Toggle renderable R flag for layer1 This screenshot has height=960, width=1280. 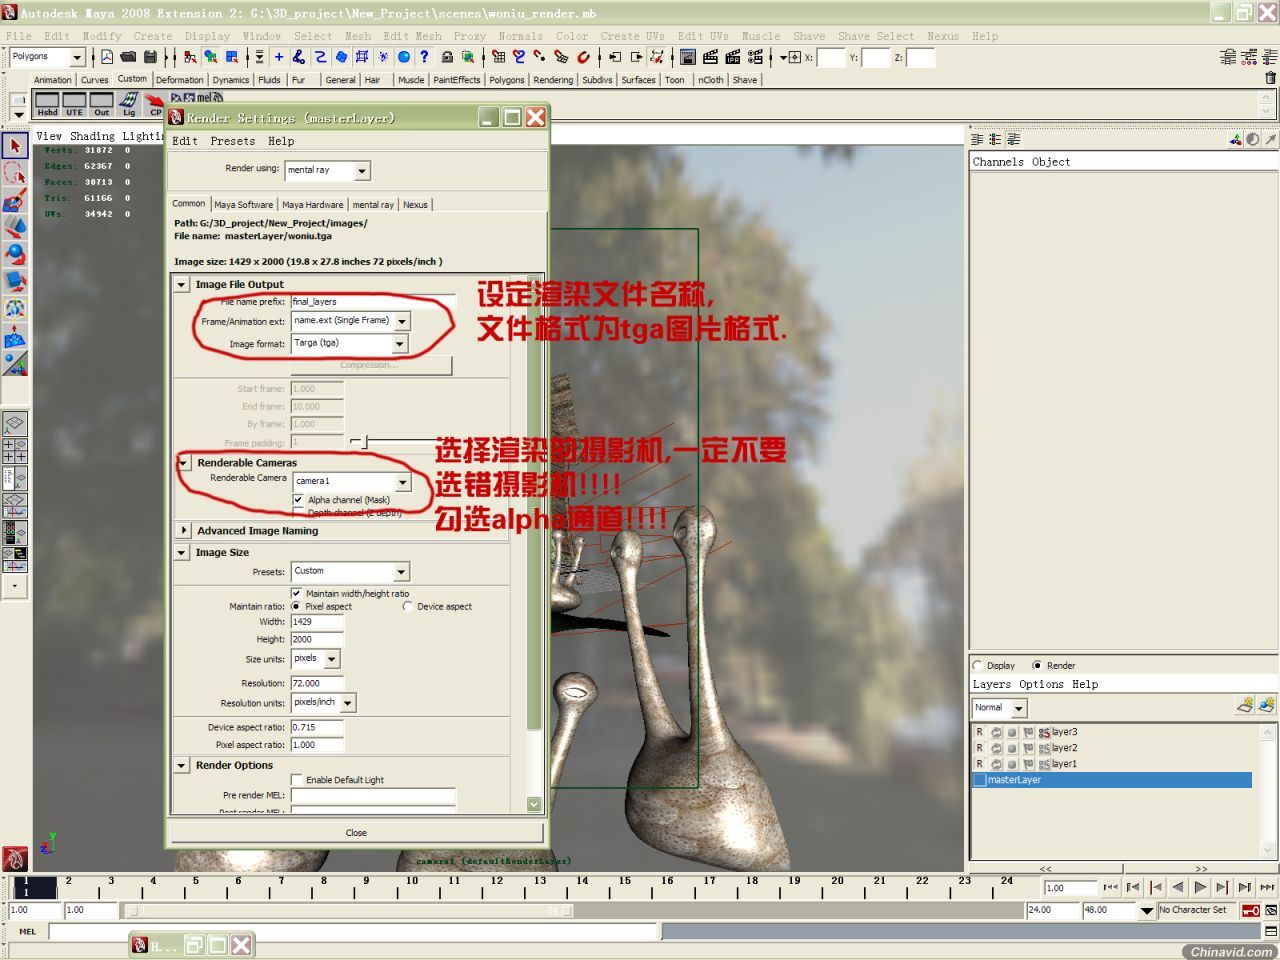click(979, 764)
